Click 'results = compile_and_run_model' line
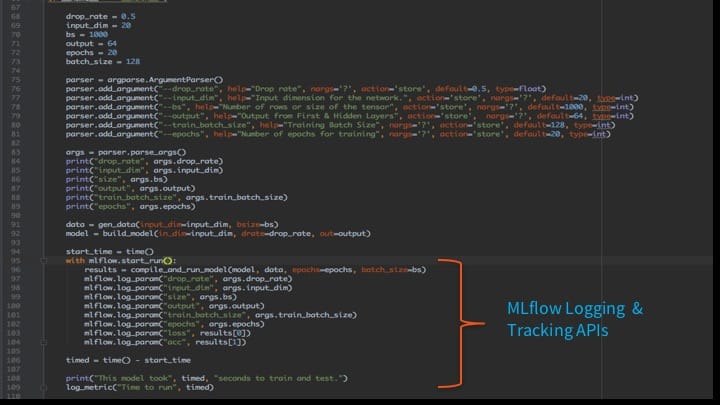This screenshot has height=405, width=720. [255, 270]
